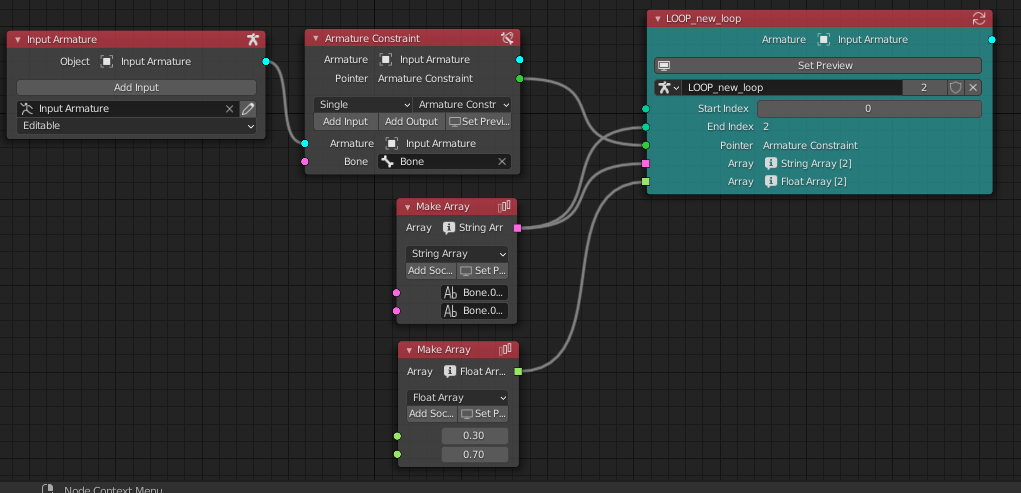1021x493 pixels.
Task: Click the info icon beside Float Array [2]
Action: click(x=770, y=182)
